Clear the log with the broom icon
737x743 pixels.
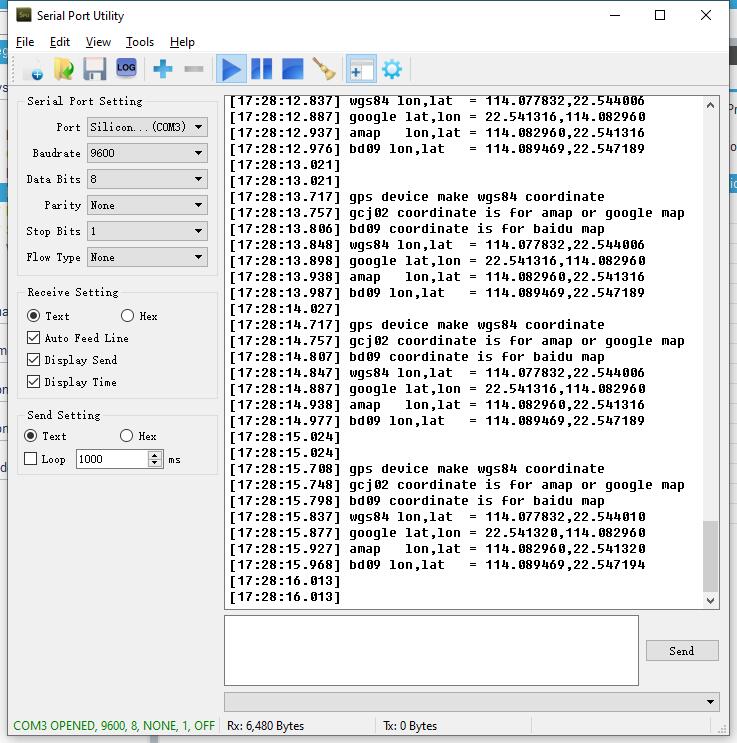(323, 69)
